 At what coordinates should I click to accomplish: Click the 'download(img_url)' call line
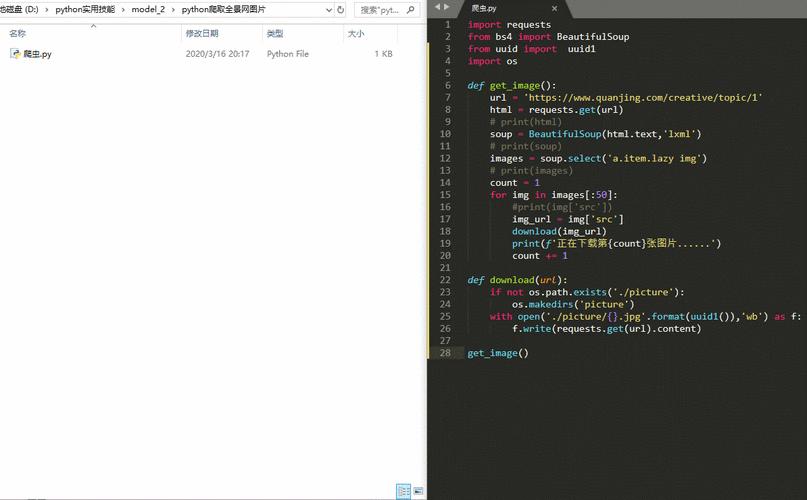559,231
